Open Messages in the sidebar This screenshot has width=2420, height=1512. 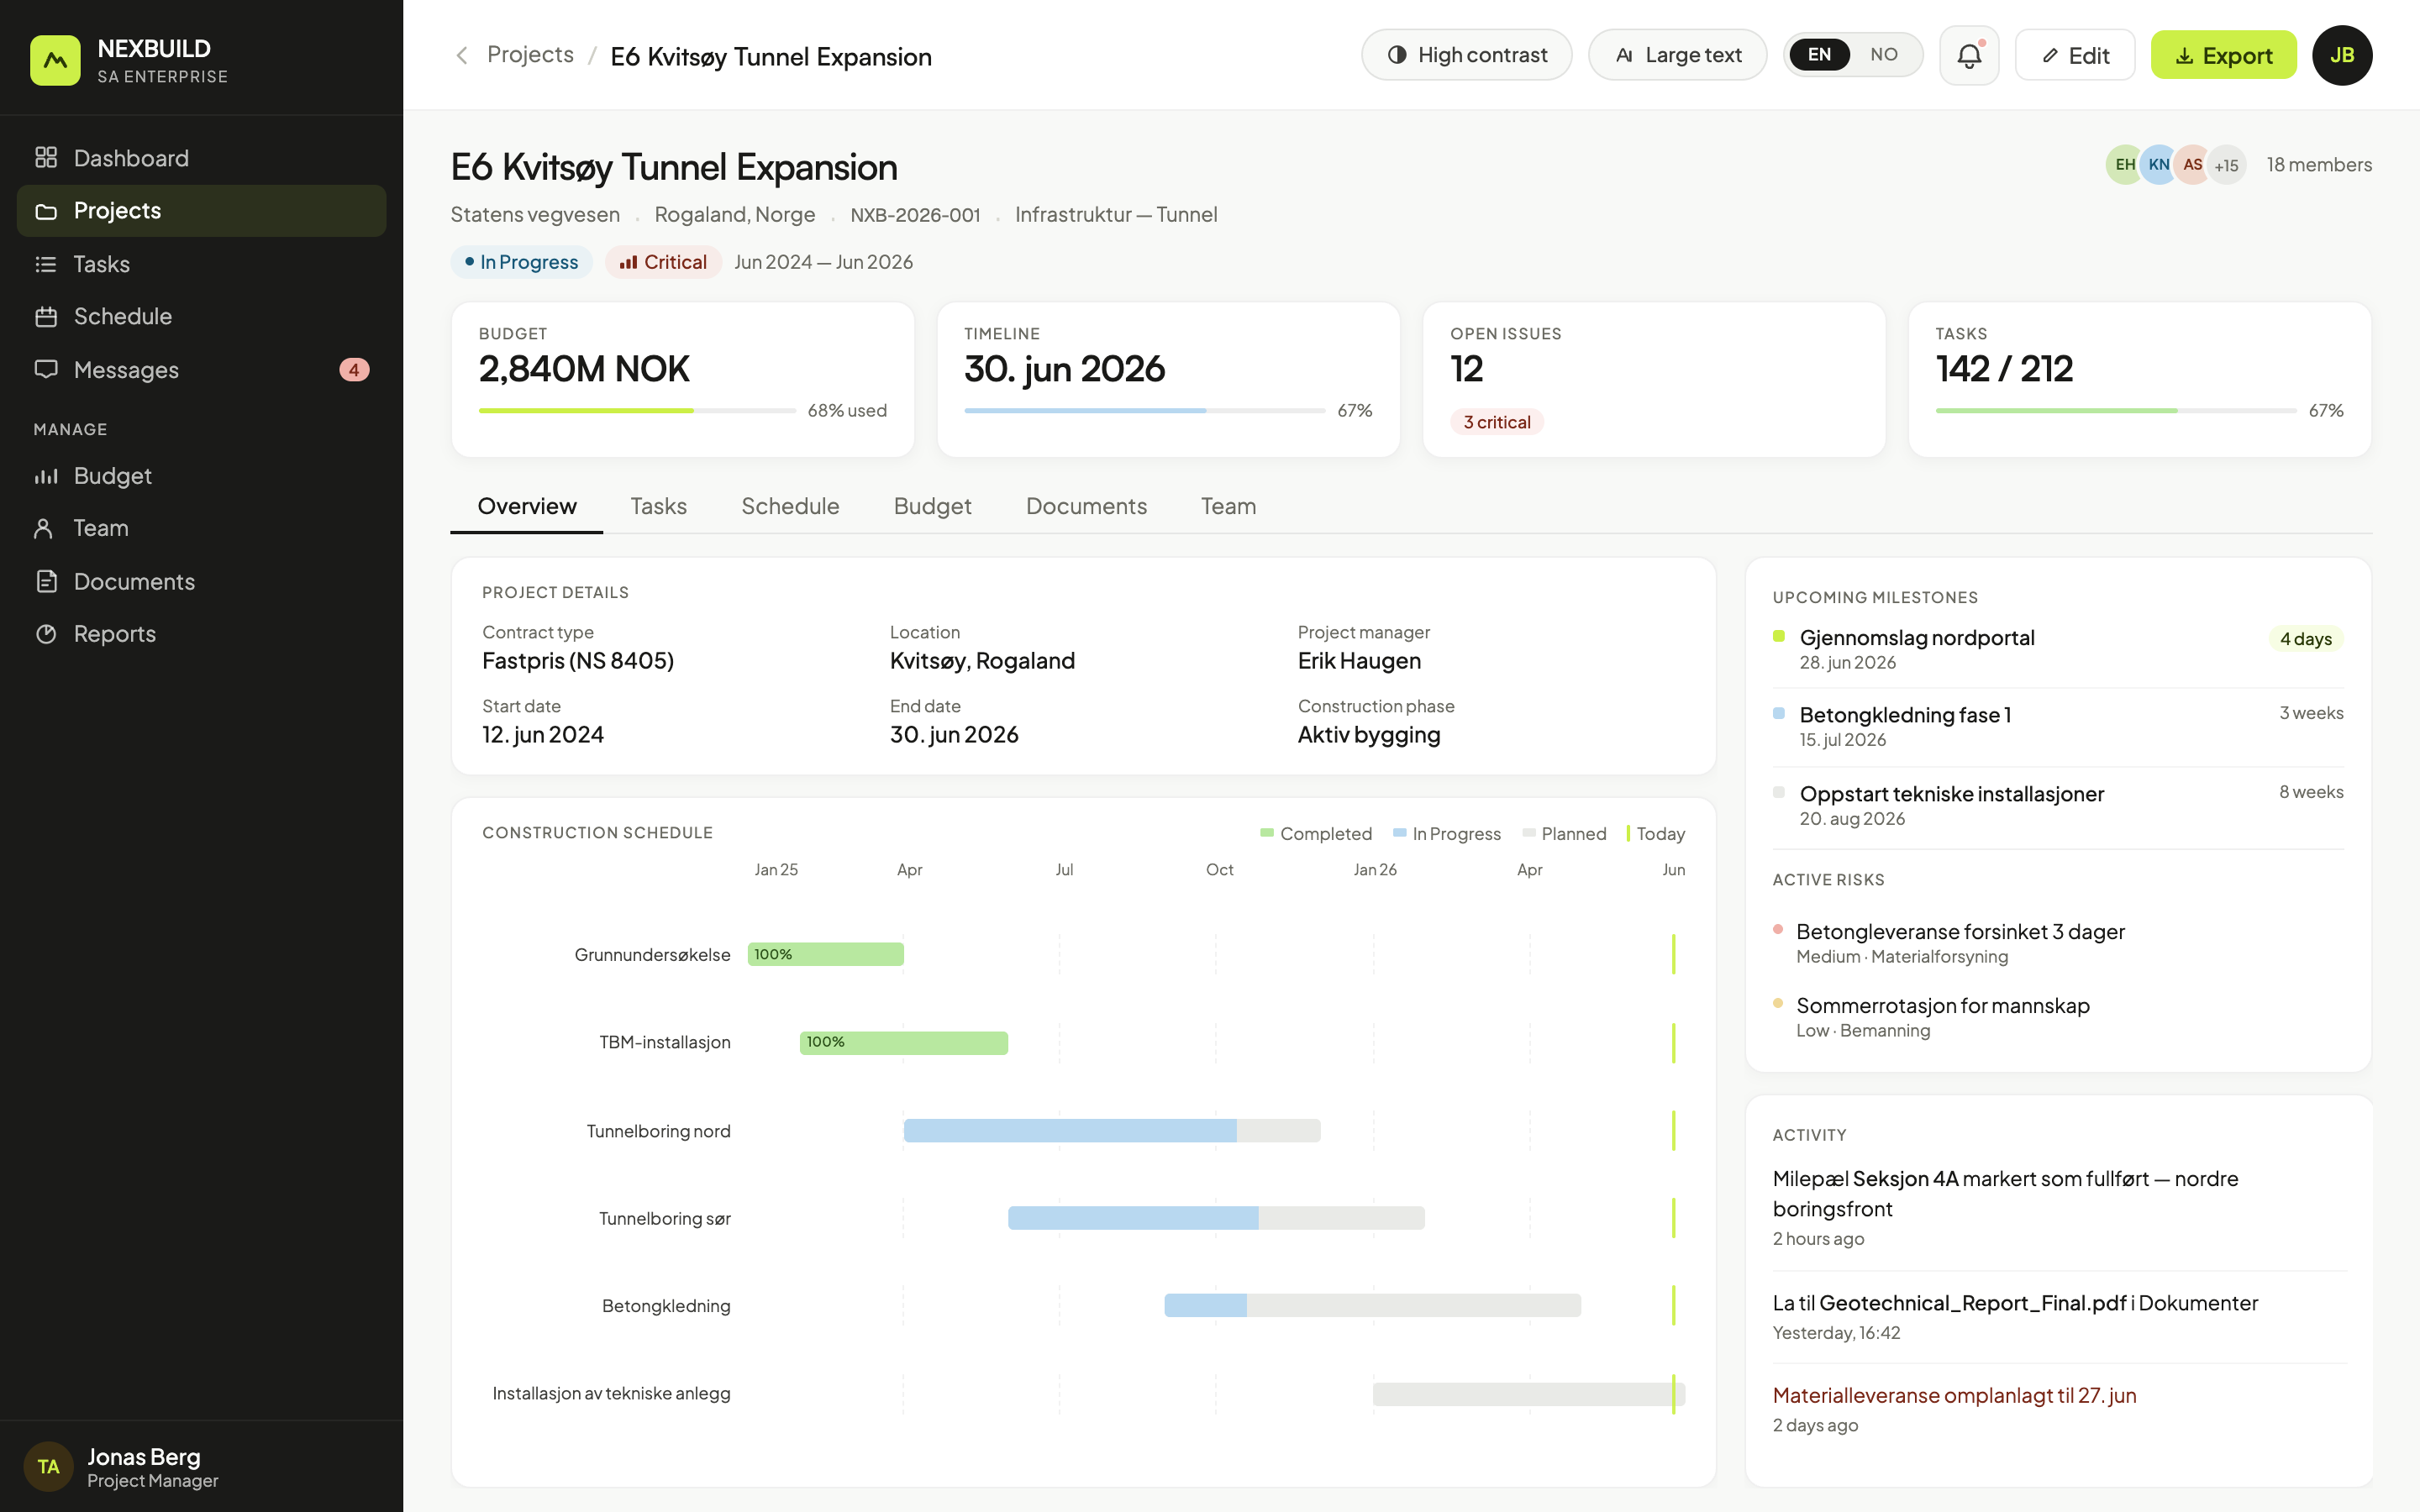click(x=201, y=369)
